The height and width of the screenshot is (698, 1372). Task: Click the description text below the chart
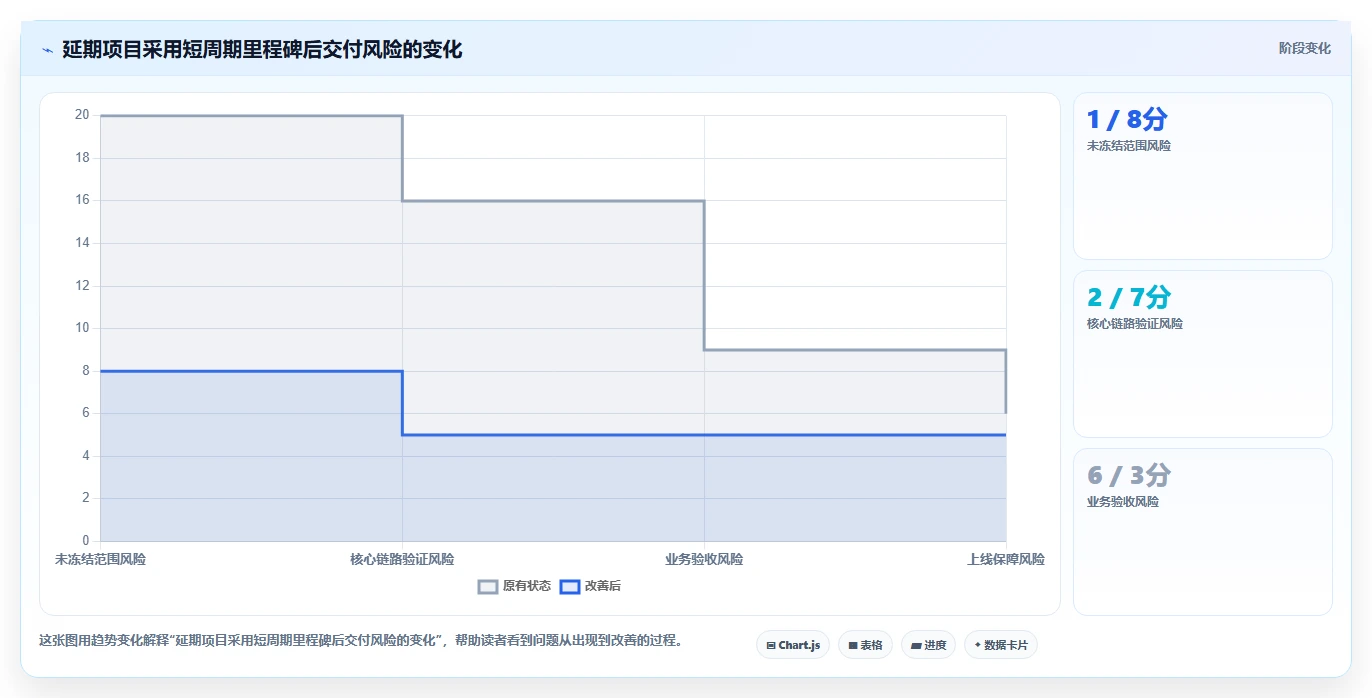(363, 641)
